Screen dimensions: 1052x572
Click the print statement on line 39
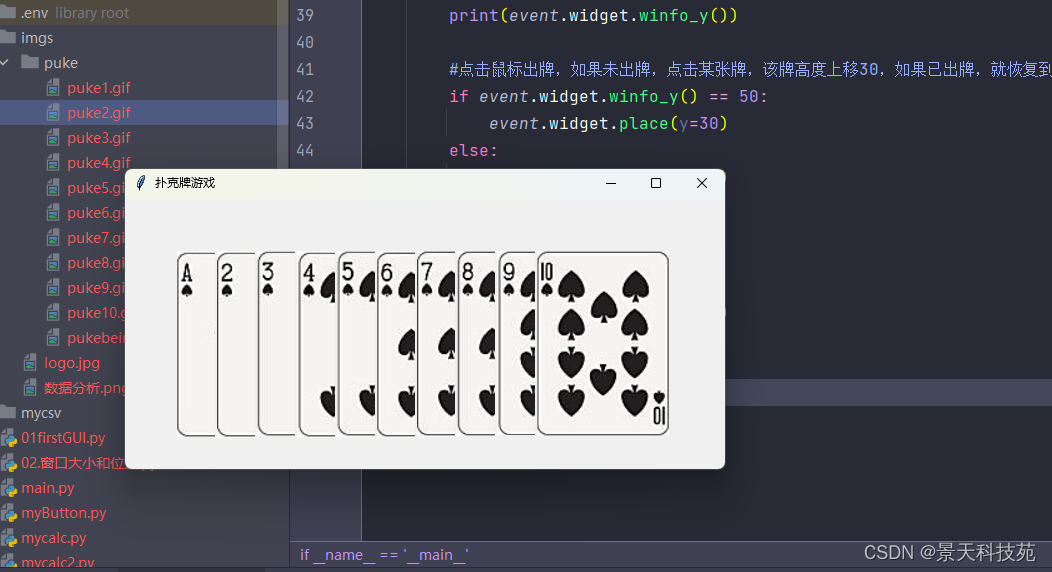point(593,15)
